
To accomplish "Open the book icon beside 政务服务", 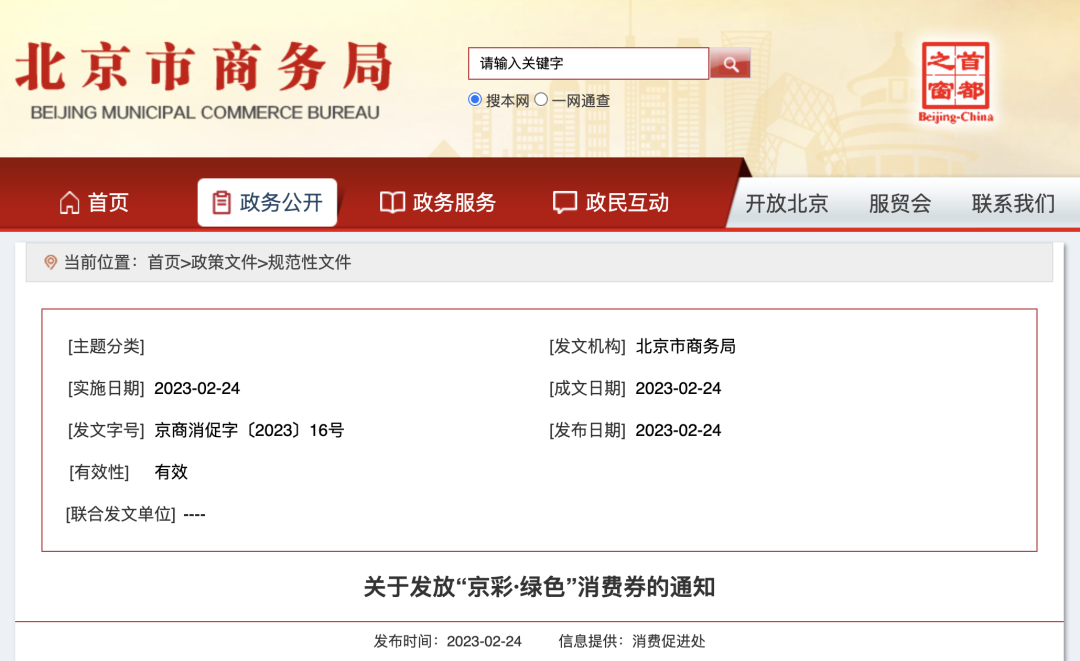I will click(392, 203).
